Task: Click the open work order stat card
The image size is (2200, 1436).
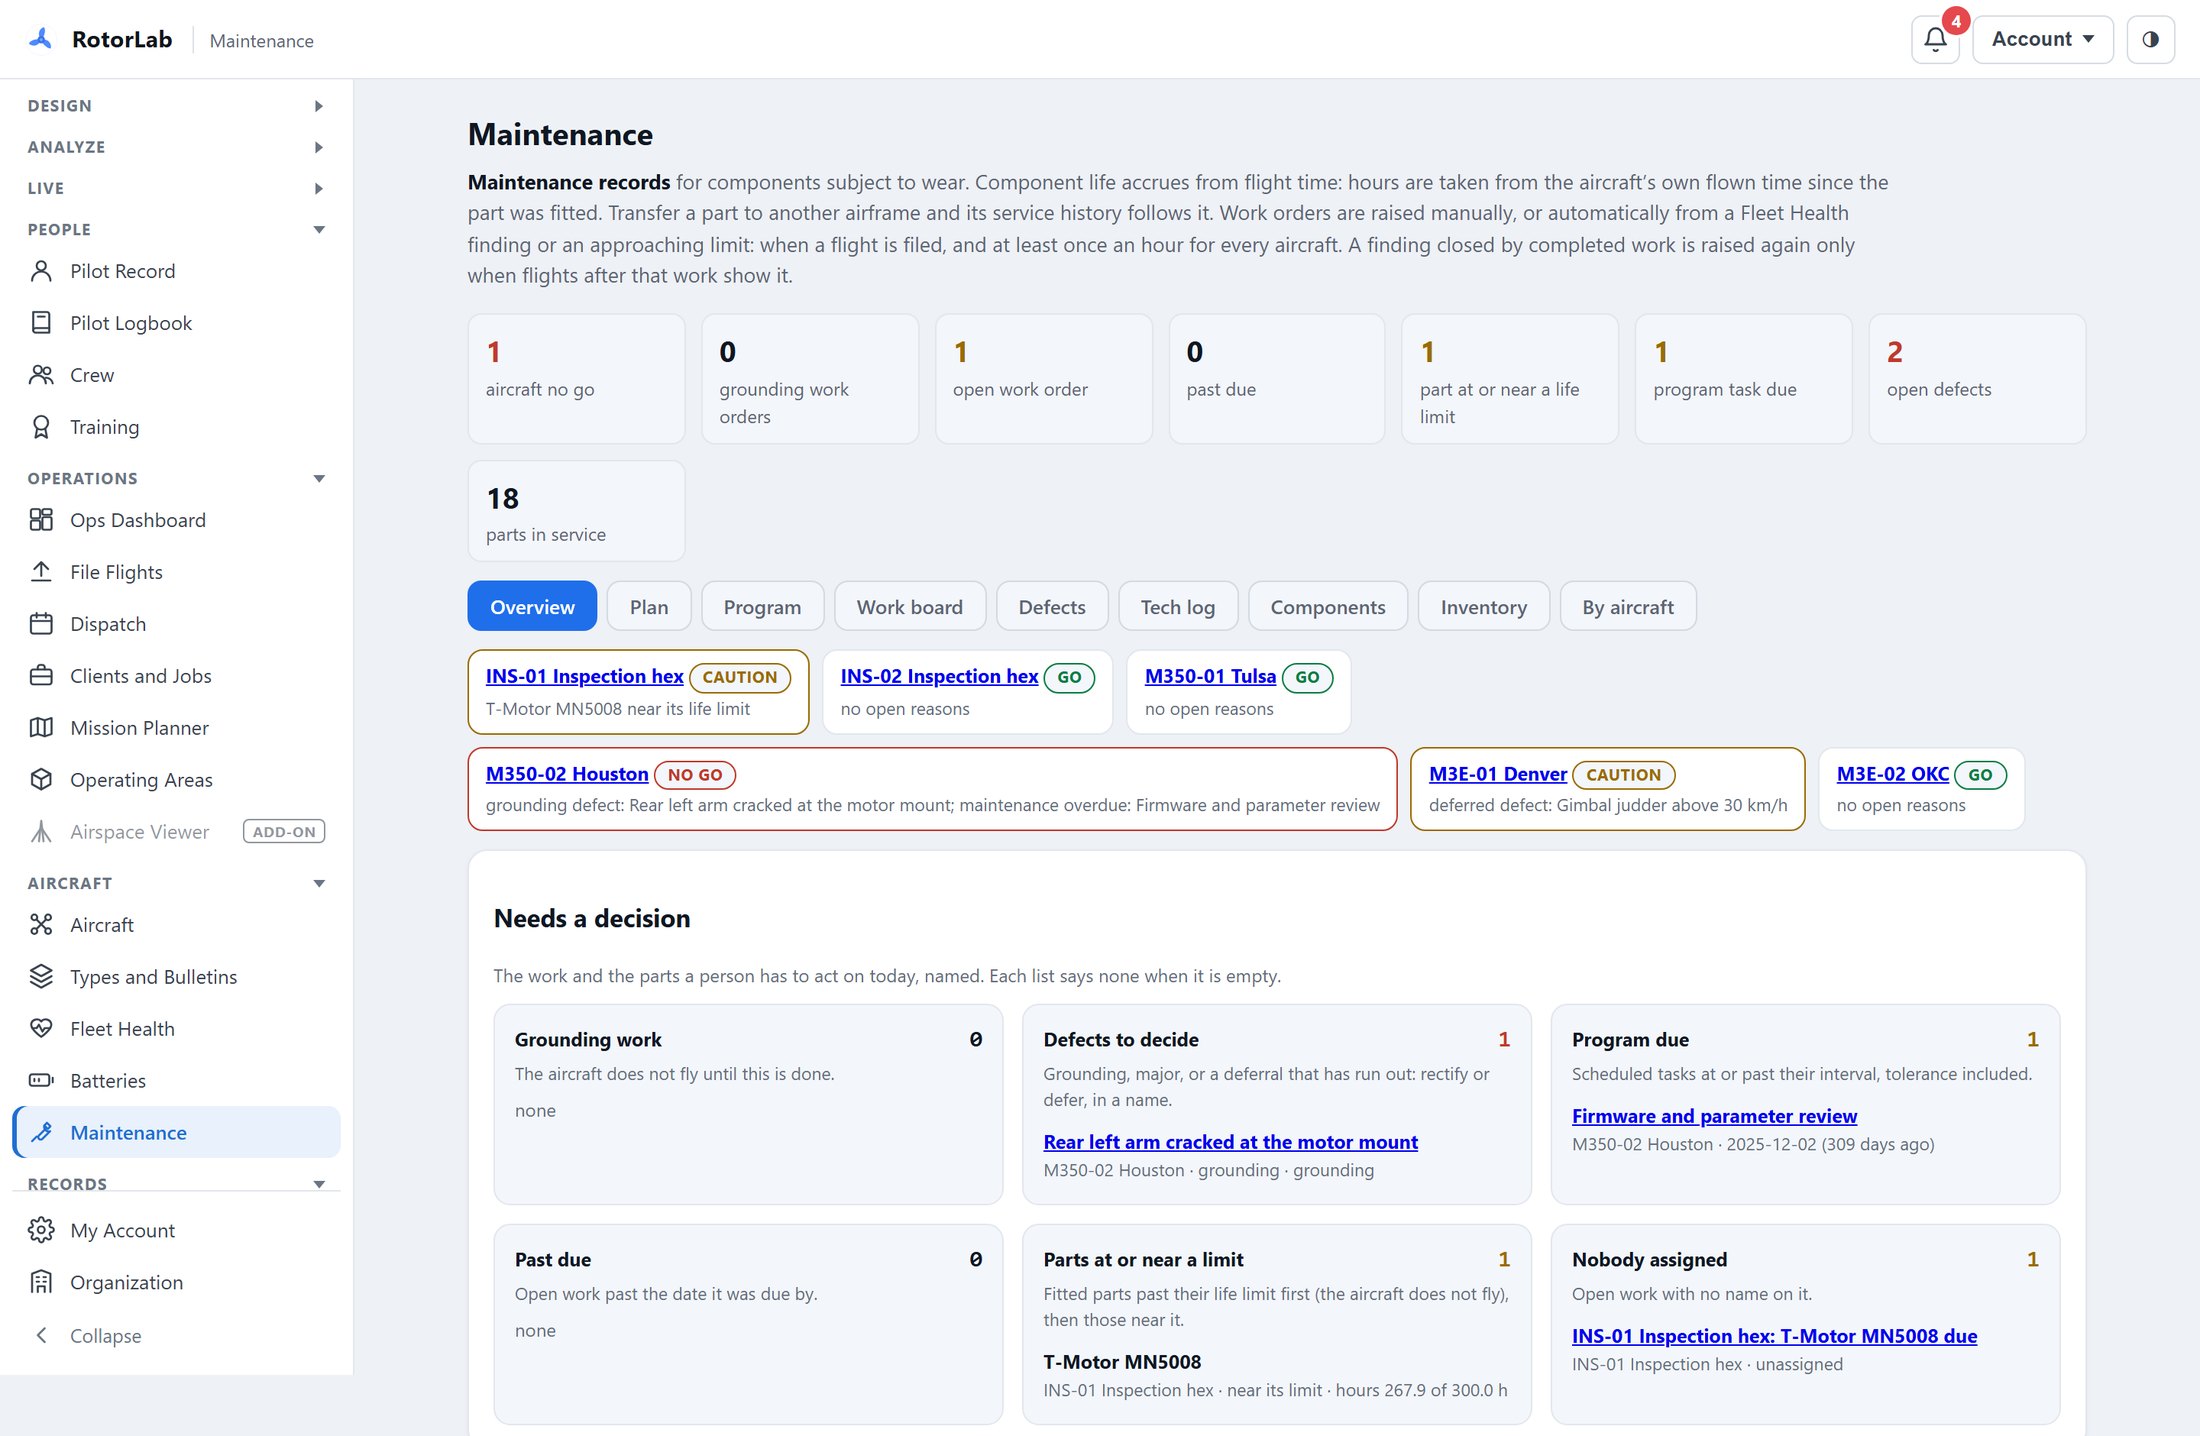Action: click(x=1043, y=378)
